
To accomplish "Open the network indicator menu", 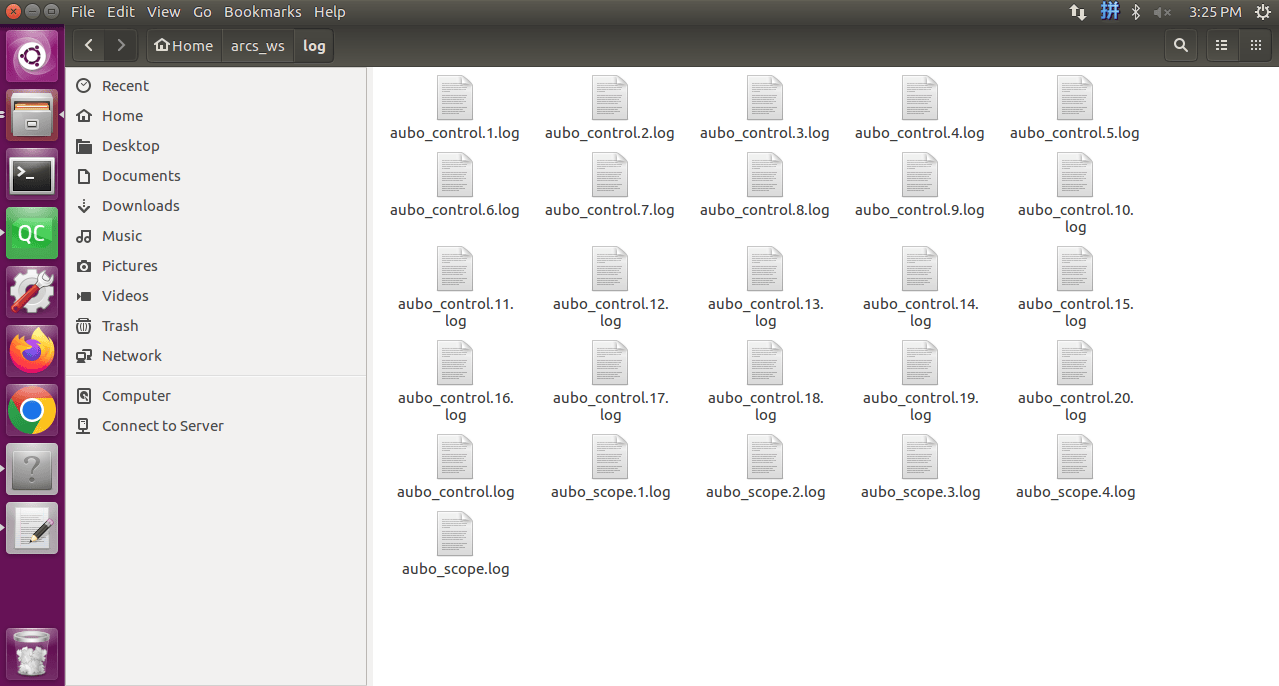I will 1078,12.
